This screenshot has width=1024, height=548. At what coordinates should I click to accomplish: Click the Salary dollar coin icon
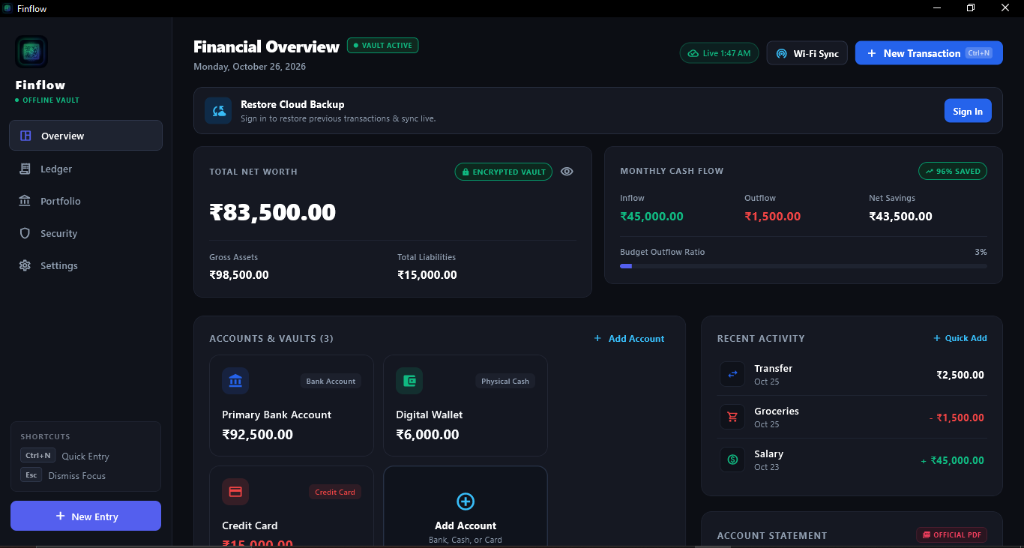(732, 460)
